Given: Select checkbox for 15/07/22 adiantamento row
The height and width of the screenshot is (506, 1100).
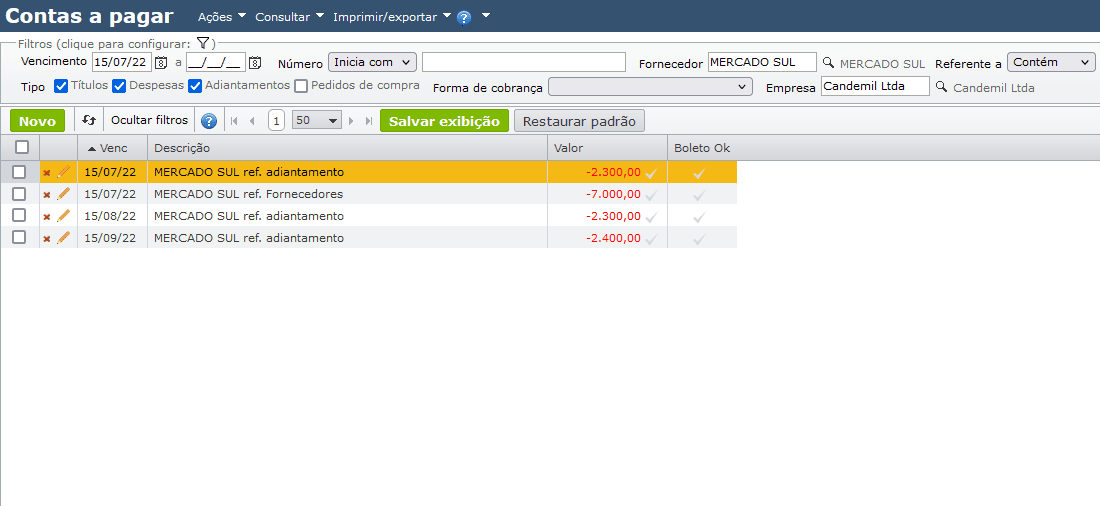Looking at the screenshot, I should (x=19, y=172).
